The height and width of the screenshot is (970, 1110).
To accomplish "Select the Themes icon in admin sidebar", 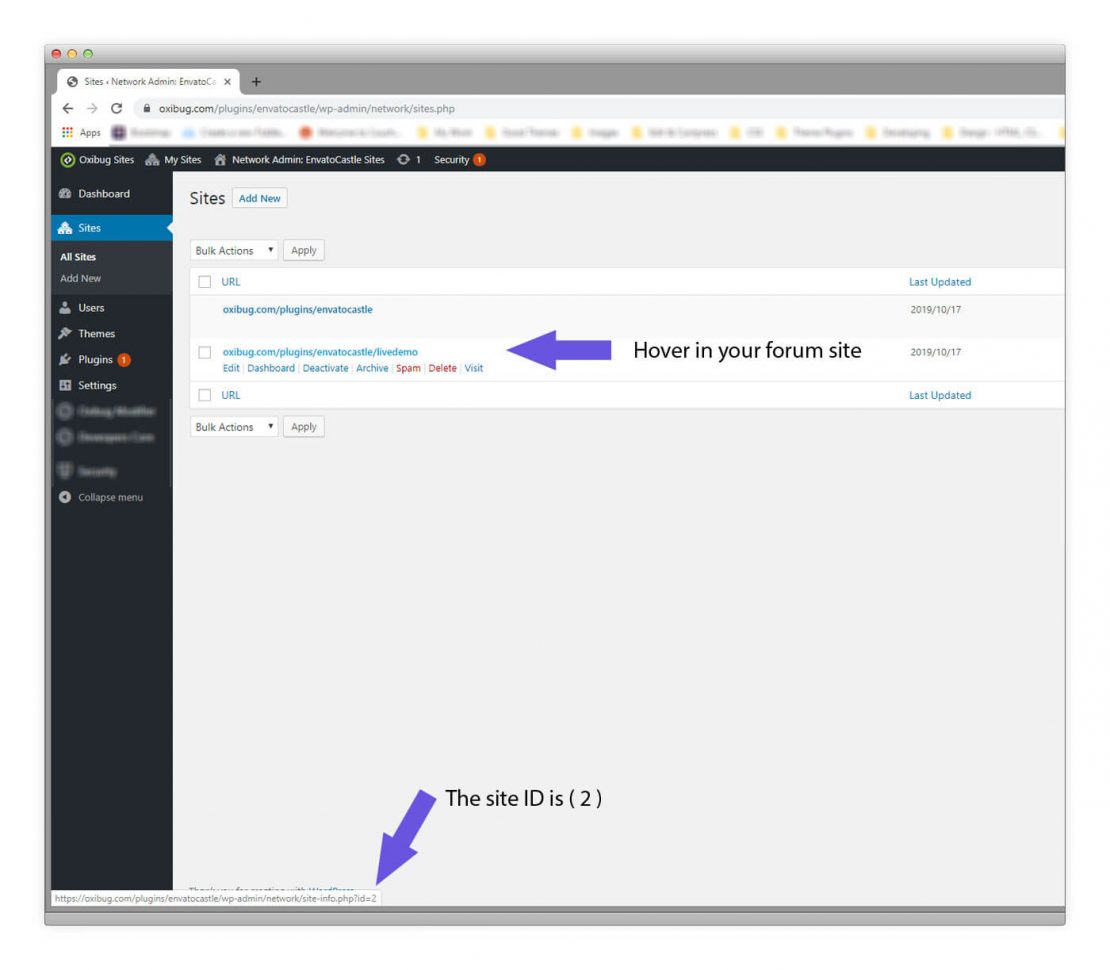I will [66, 333].
